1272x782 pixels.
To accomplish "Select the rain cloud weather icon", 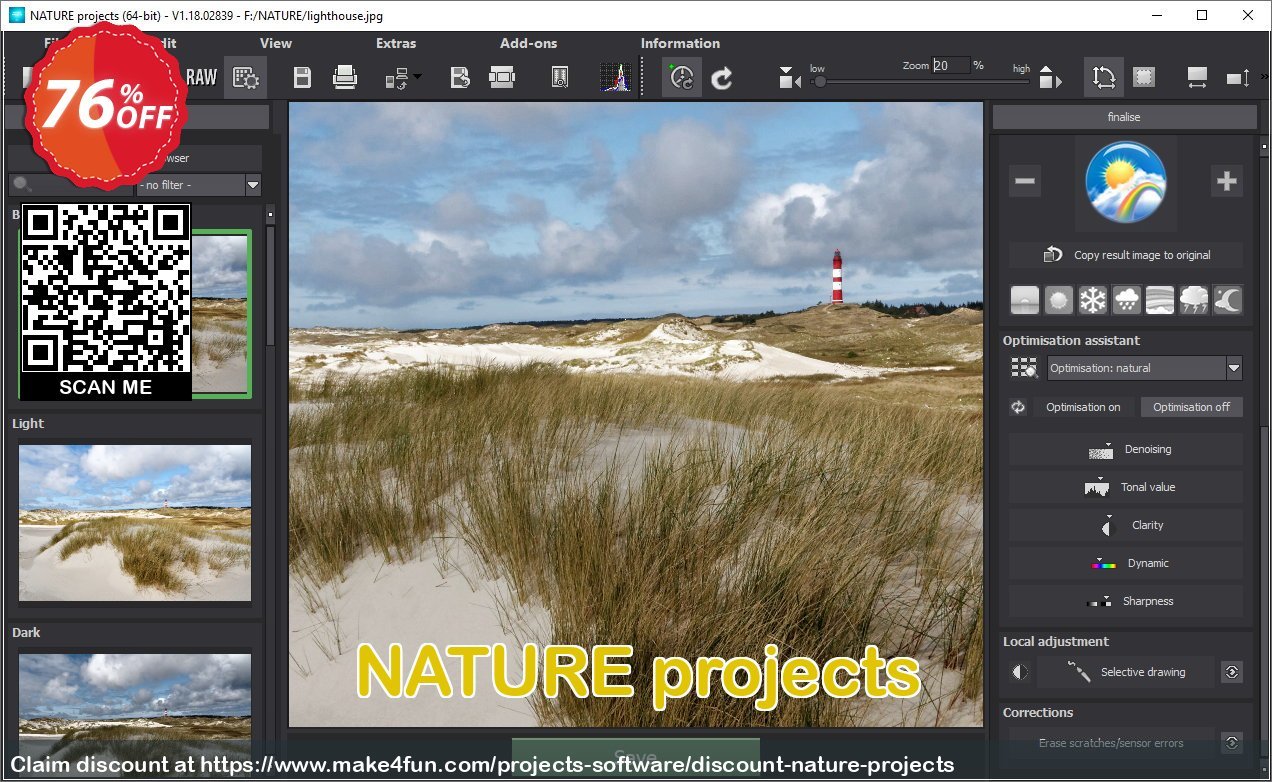I will tap(1127, 300).
